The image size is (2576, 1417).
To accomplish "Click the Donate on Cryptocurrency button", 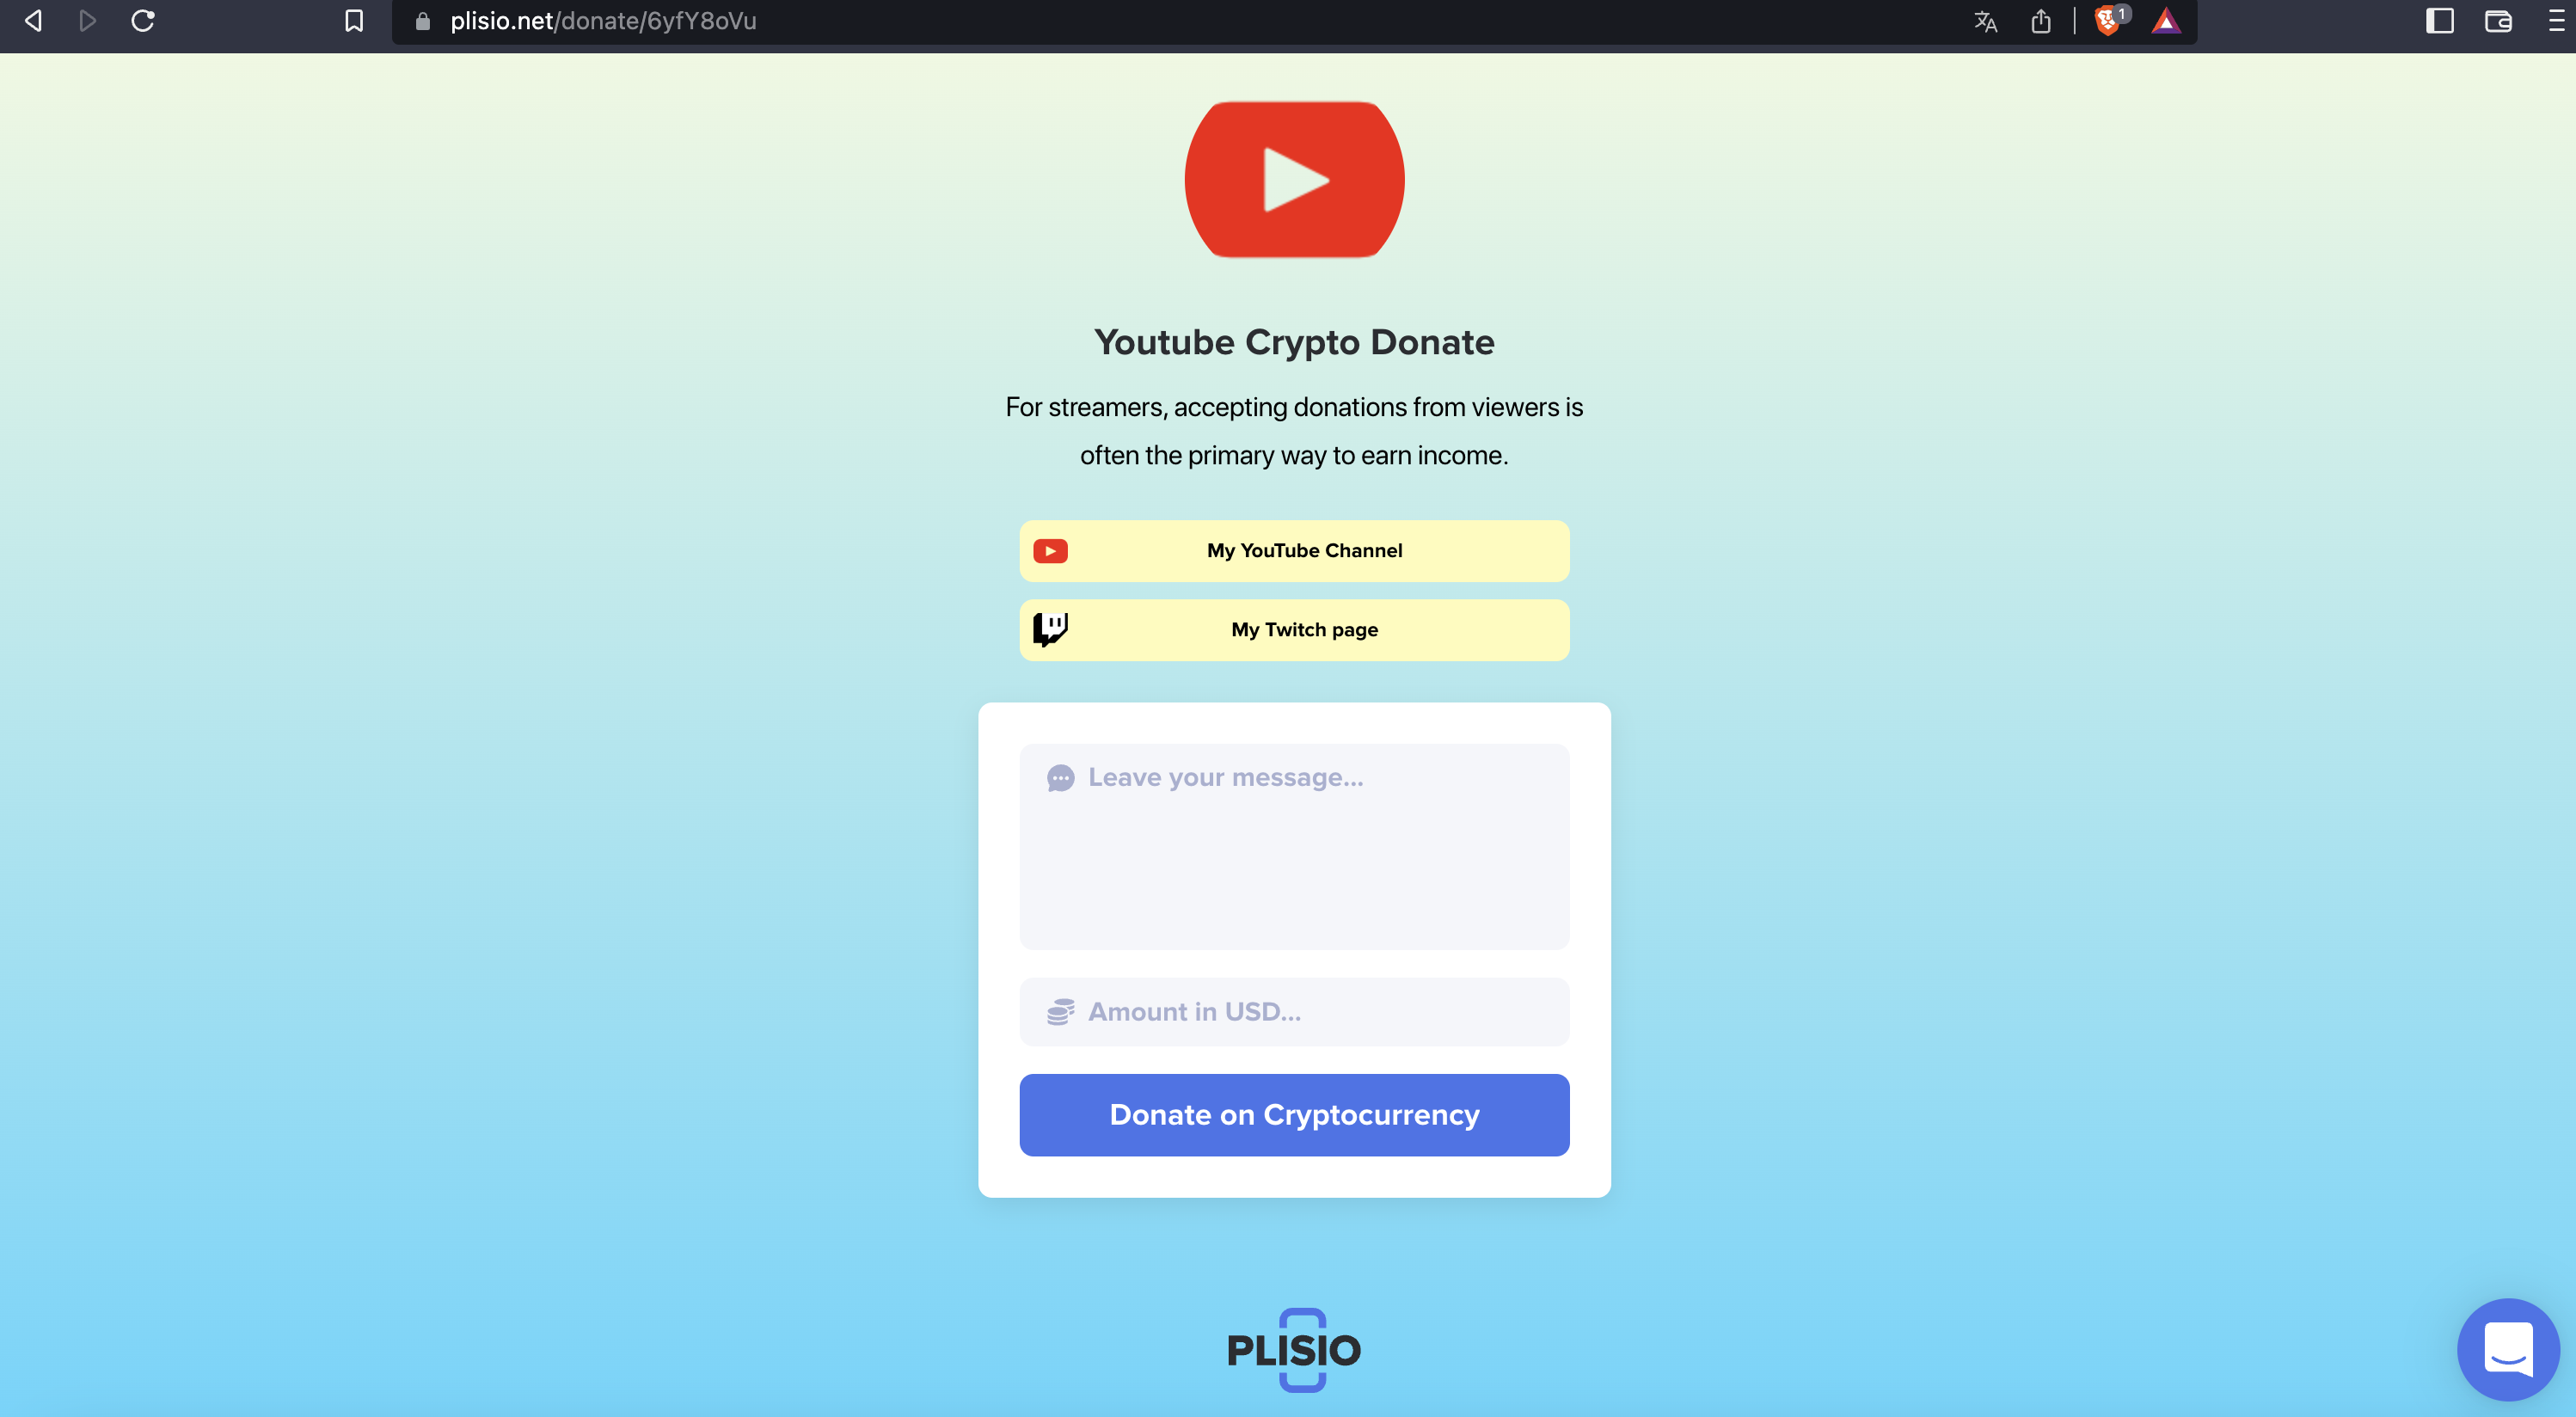I will click(1294, 1115).
